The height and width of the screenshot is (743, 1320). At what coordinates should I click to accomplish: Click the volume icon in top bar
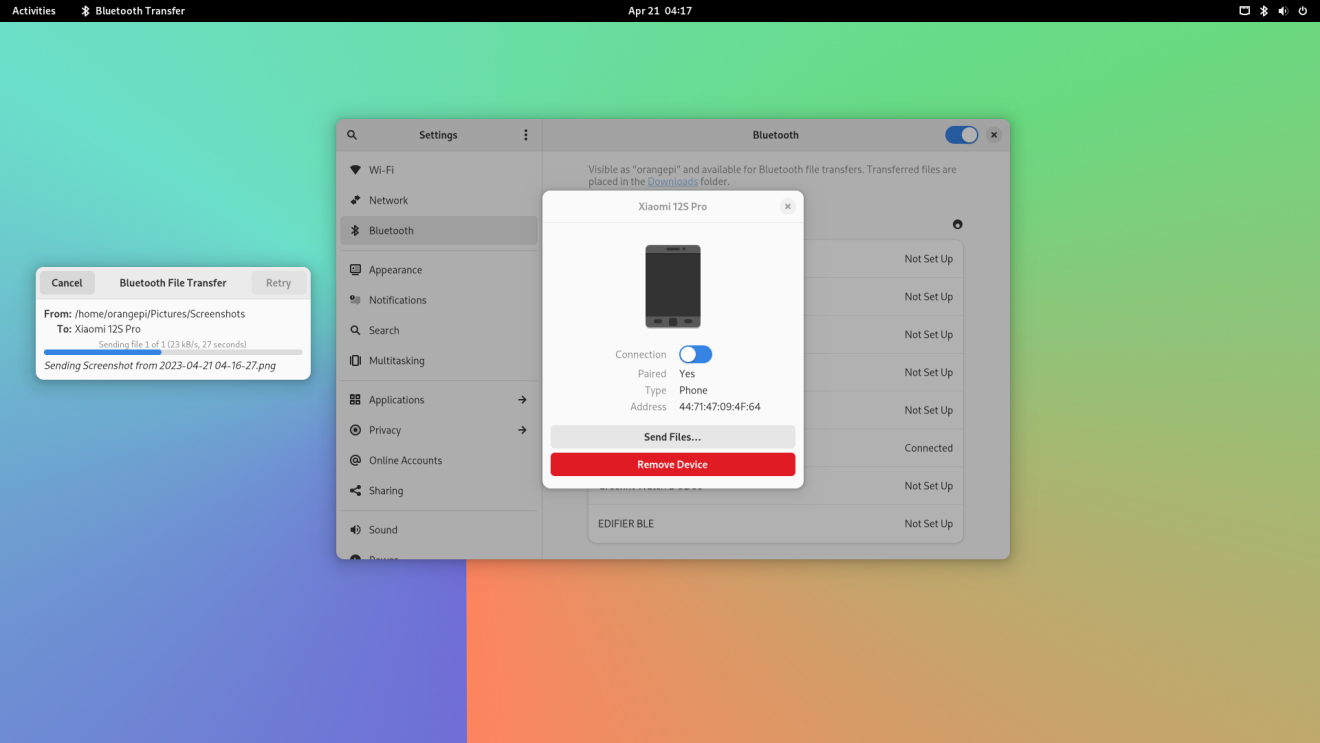point(1283,11)
